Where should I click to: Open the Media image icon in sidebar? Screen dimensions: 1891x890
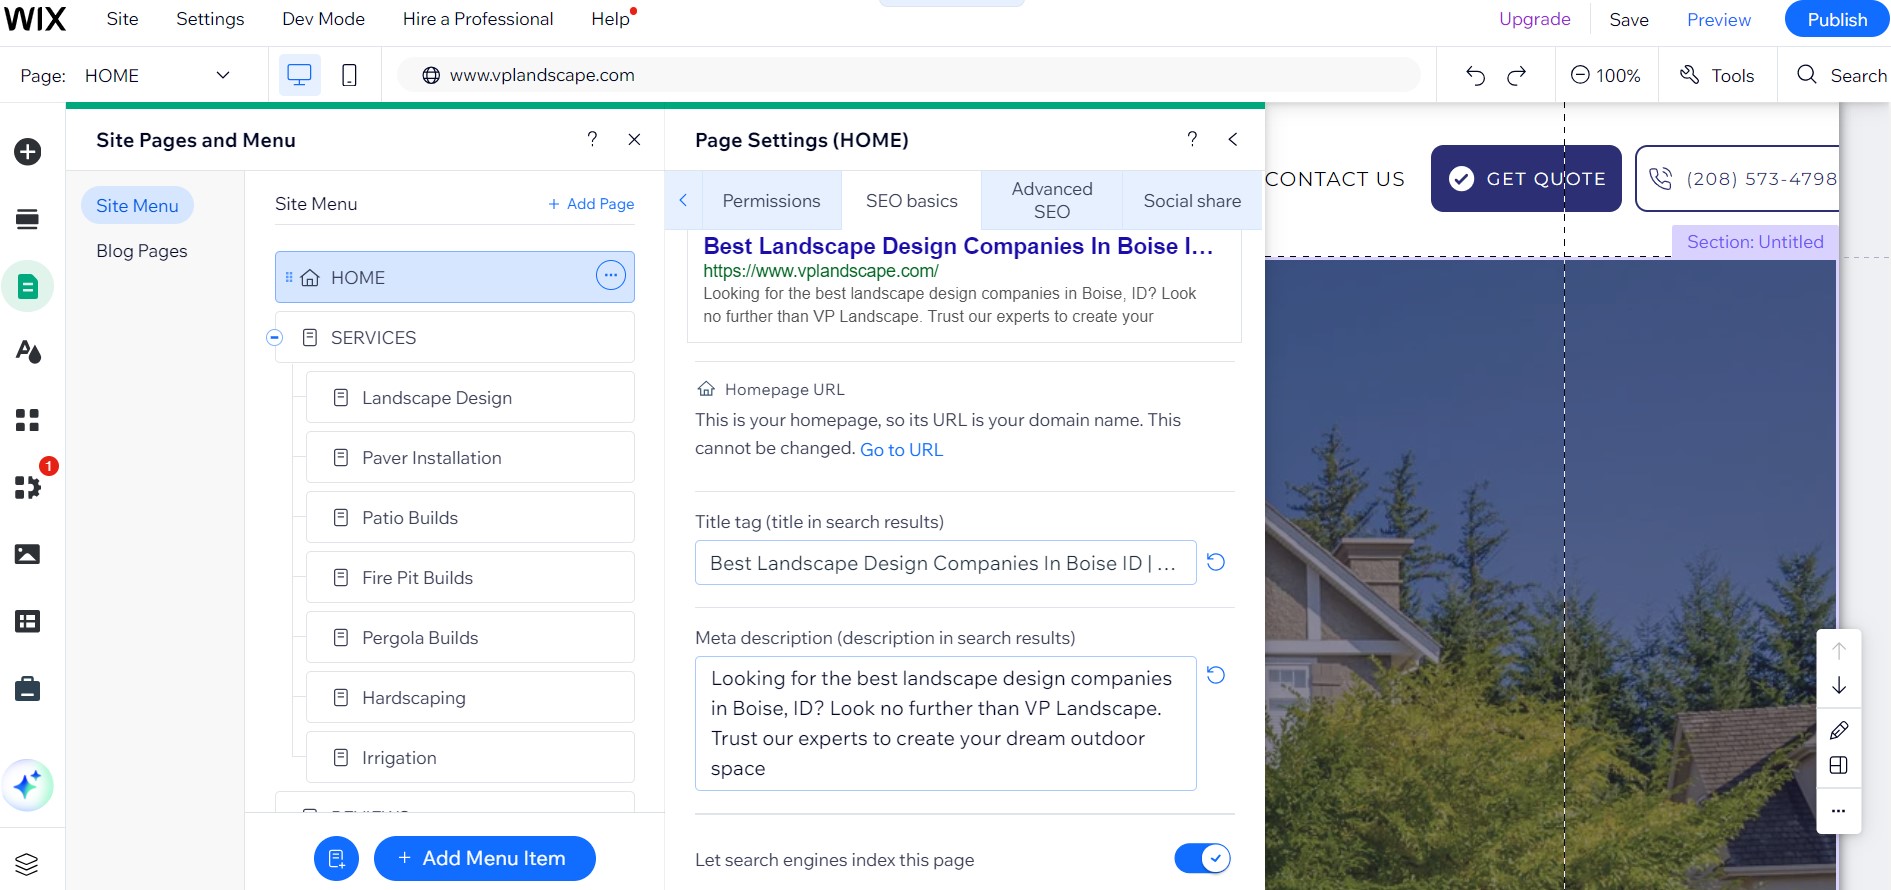coord(28,554)
